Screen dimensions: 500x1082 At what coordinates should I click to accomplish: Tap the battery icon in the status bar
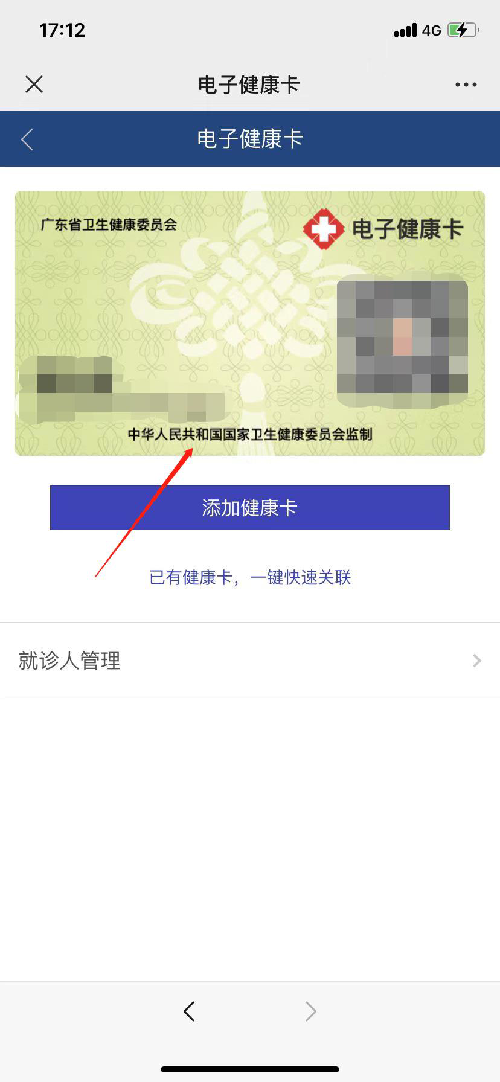coord(461,30)
